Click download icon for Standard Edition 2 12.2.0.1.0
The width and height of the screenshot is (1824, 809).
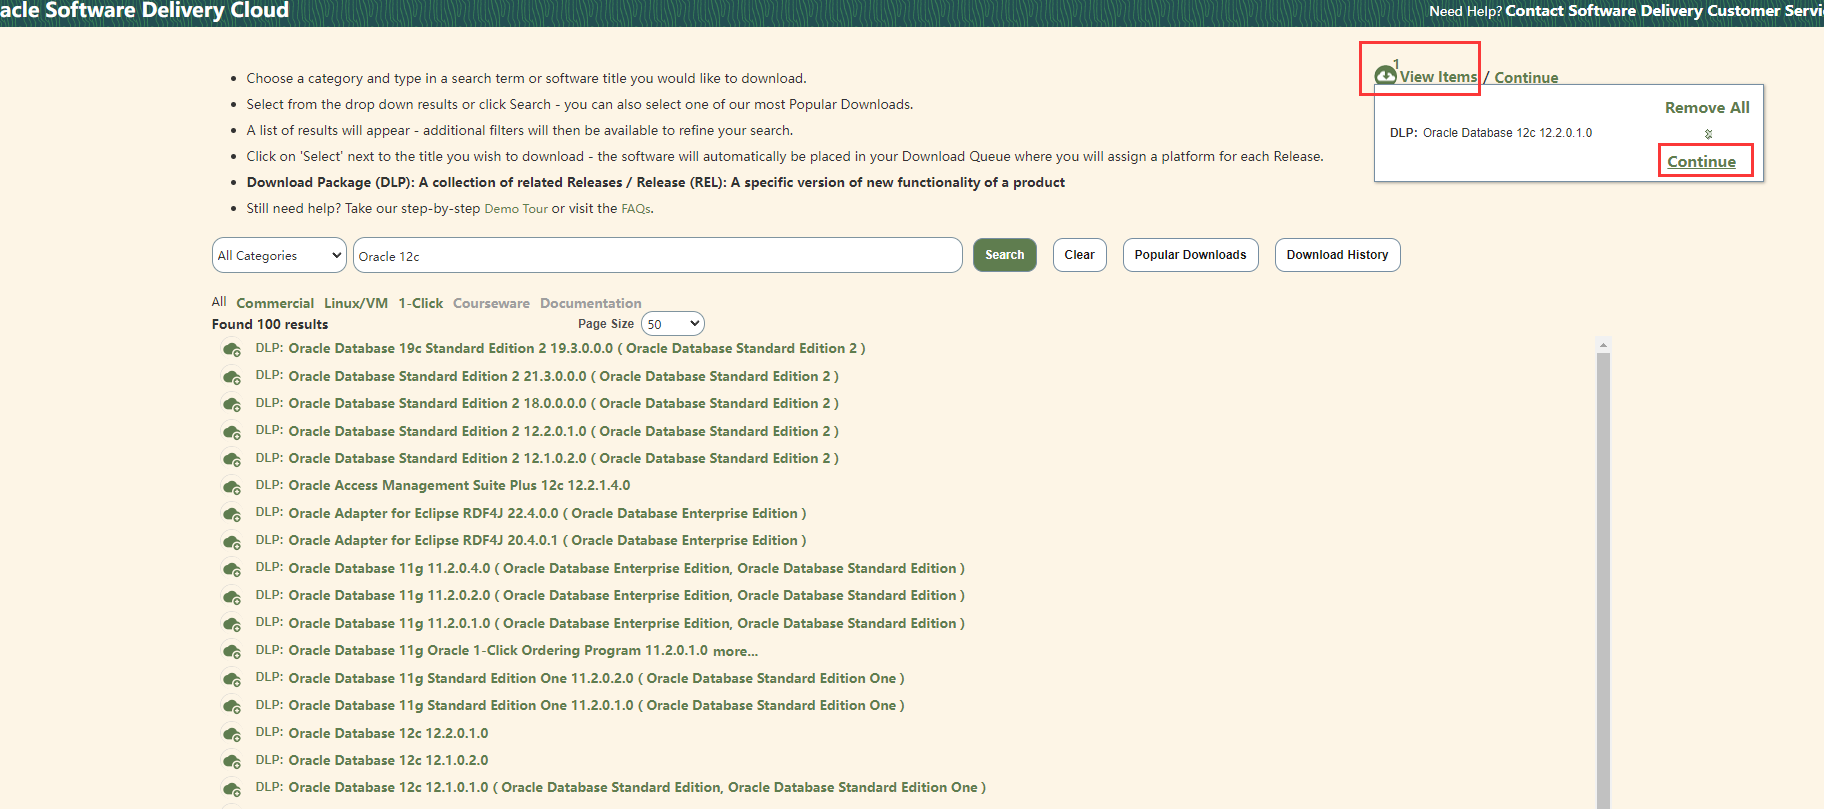click(x=231, y=432)
